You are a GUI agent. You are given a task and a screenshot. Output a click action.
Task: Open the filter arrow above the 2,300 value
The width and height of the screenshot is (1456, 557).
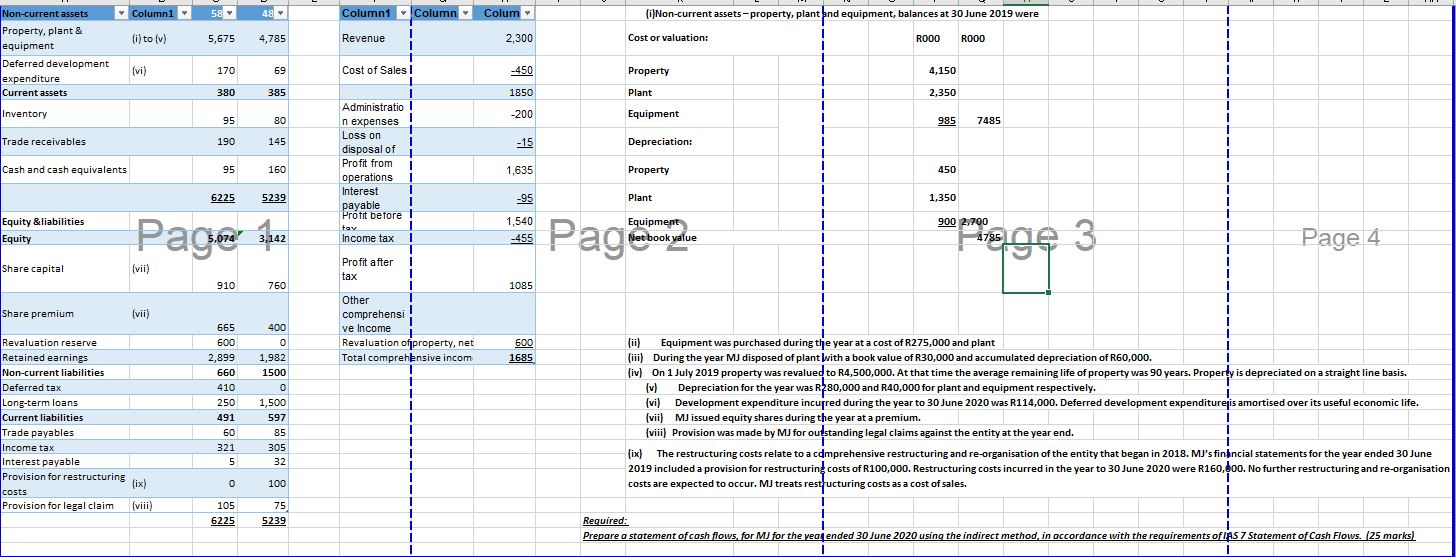[x=528, y=13]
